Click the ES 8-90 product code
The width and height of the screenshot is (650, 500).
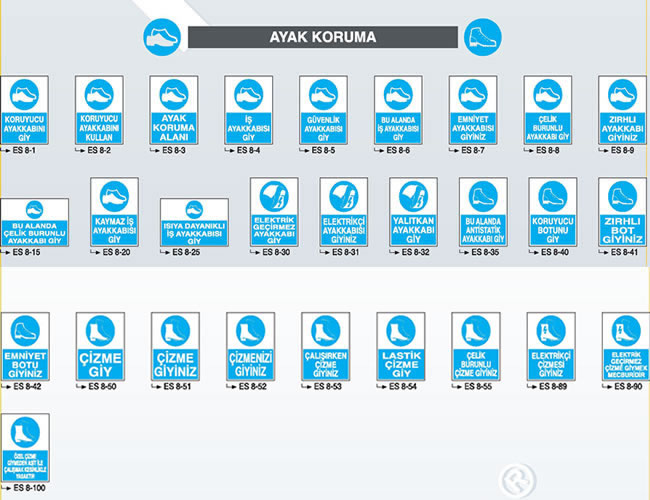[628, 386]
